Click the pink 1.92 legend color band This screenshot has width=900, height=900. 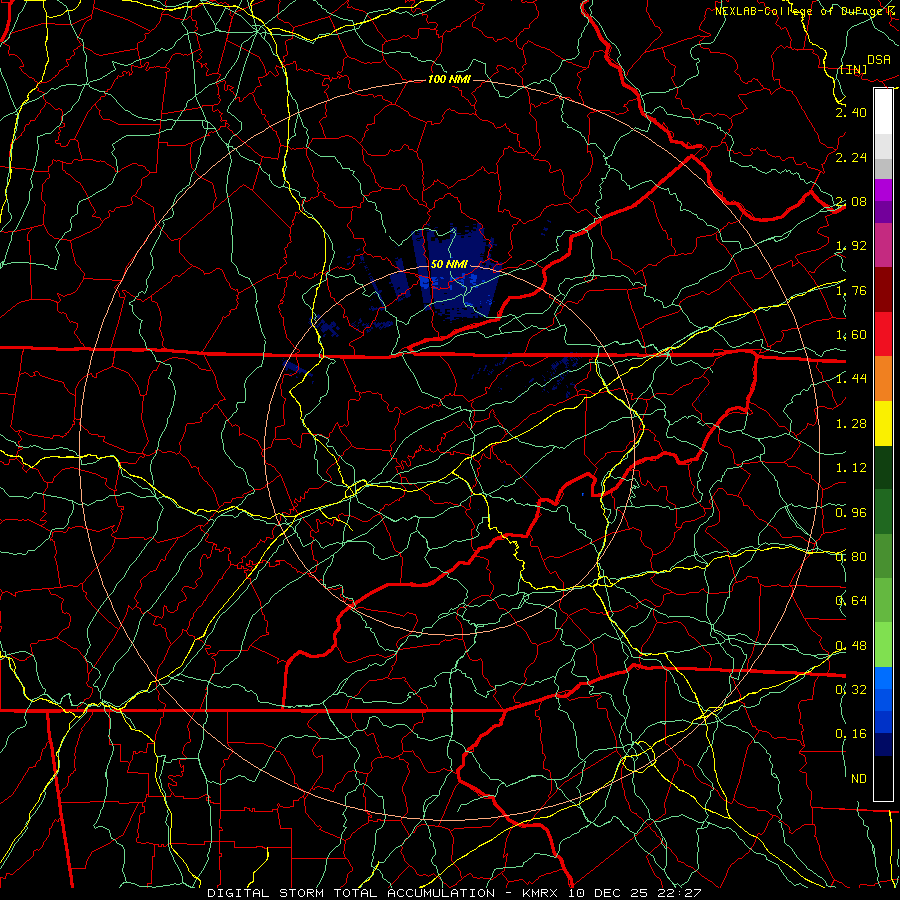[883, 245]
